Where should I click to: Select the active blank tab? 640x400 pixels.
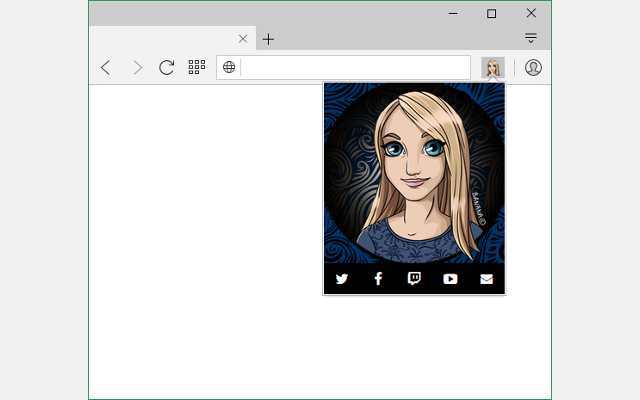(172, 38)
